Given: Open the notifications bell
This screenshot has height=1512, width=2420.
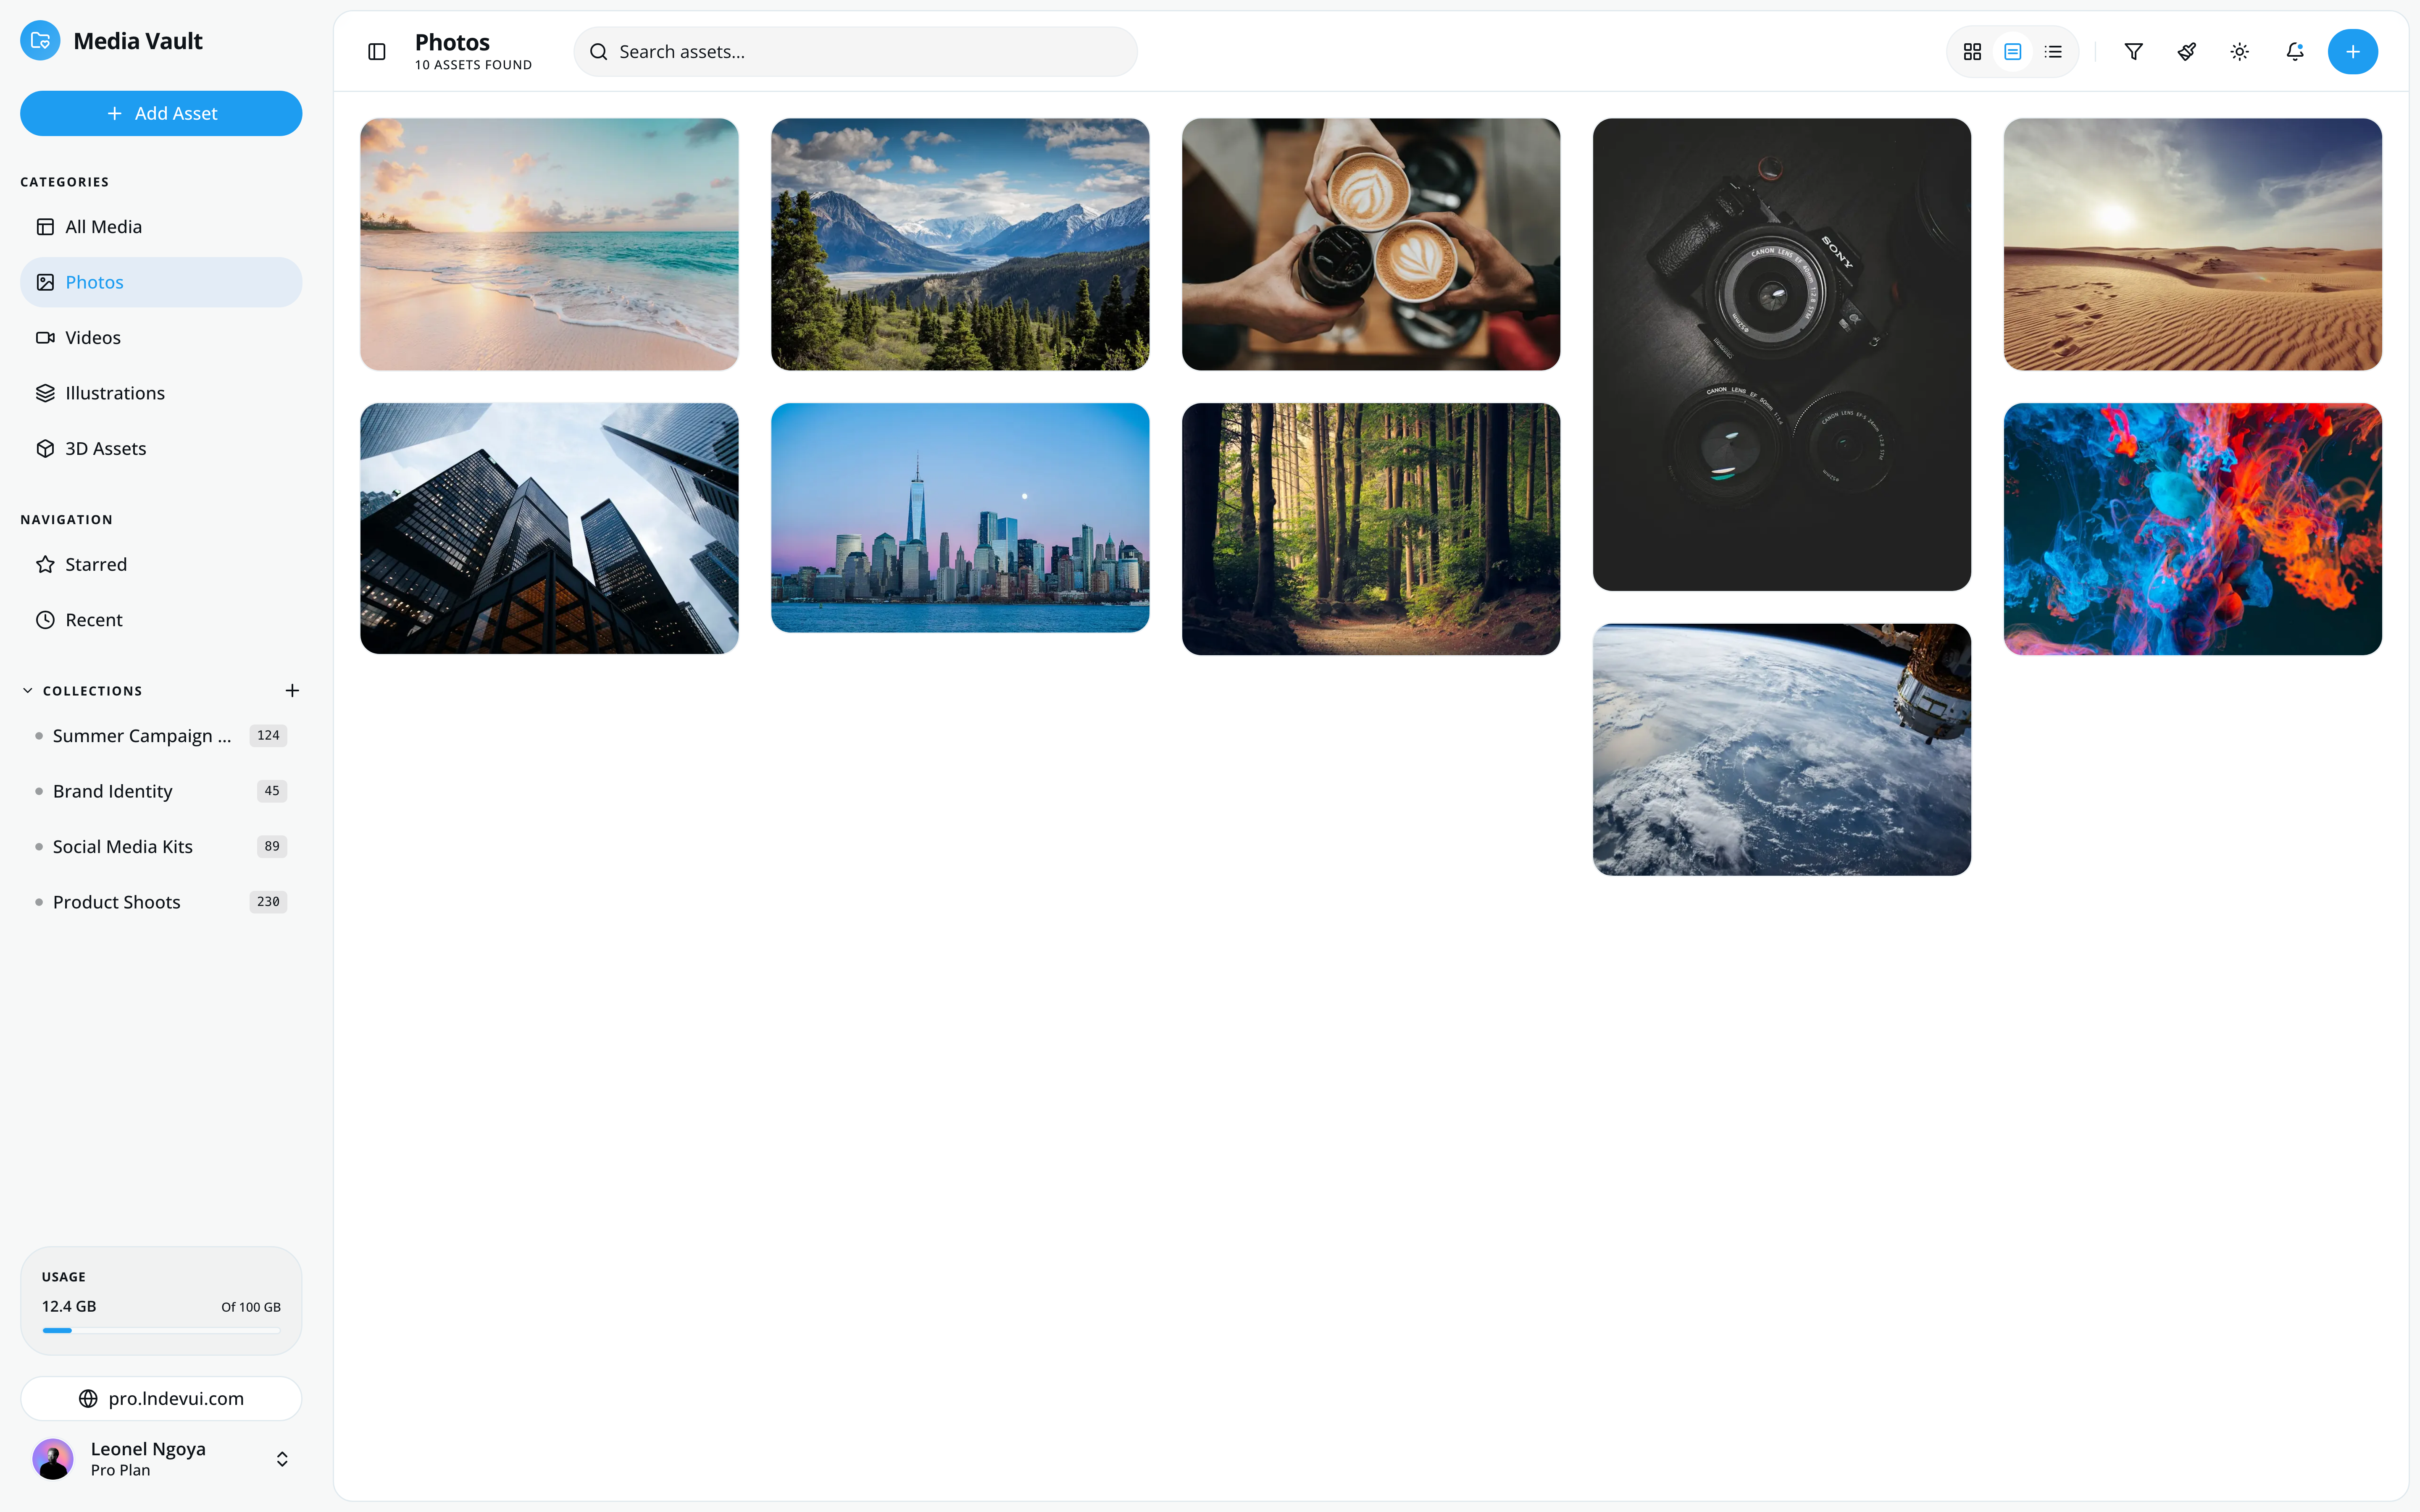Looking at the screenshot, I should click(x=2295, y=52).
